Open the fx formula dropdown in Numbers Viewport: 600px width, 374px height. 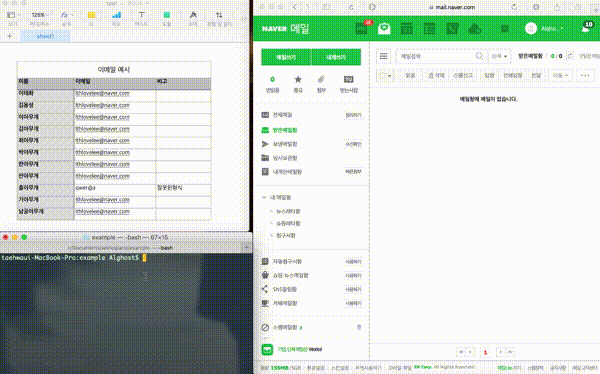[x=67, y=15]
